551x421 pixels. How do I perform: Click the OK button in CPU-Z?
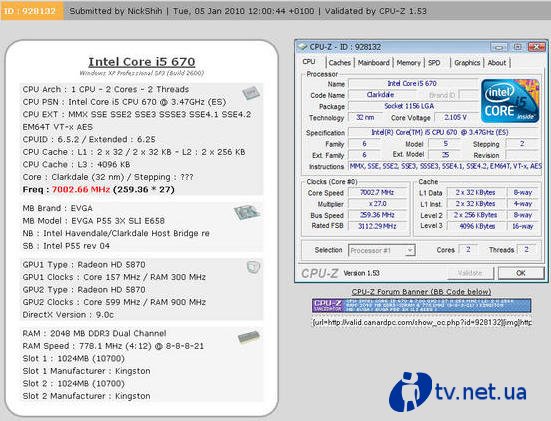521,273
